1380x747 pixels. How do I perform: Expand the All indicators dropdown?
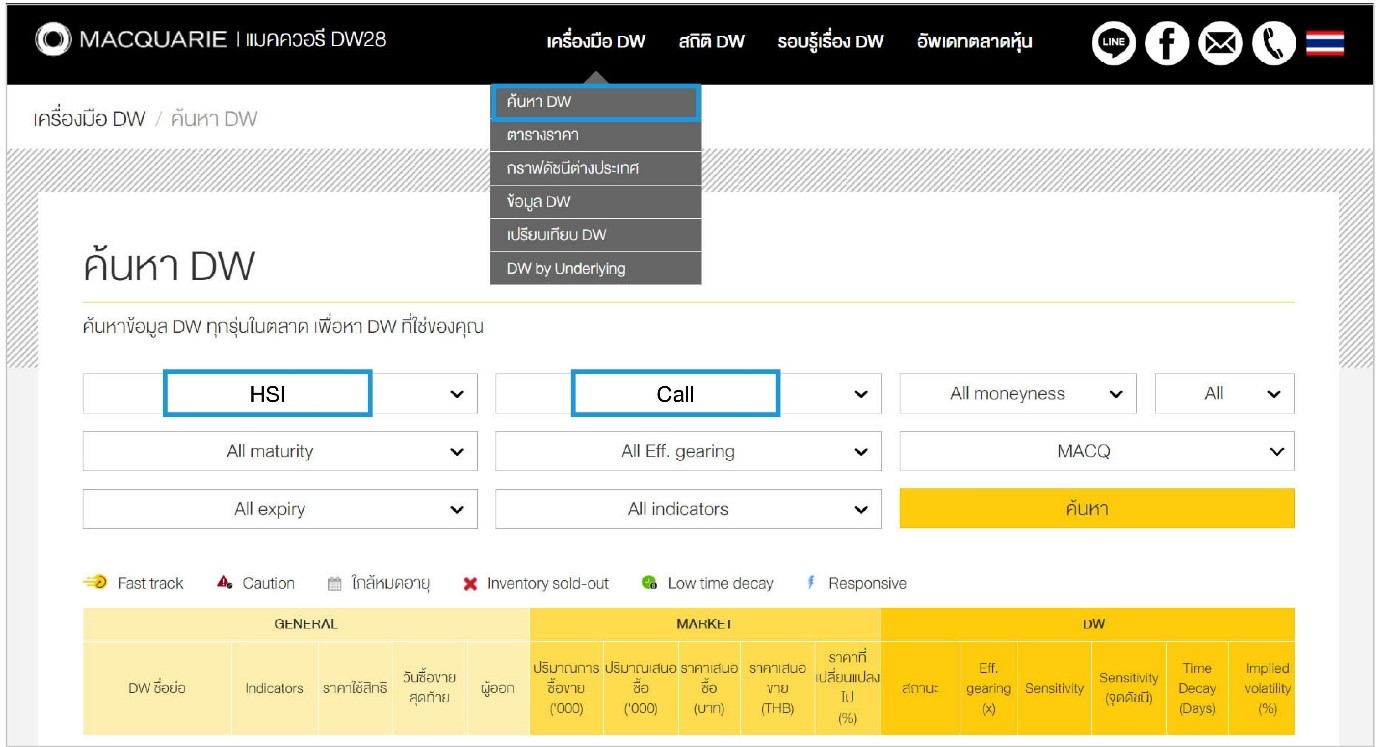click(688, 510)
